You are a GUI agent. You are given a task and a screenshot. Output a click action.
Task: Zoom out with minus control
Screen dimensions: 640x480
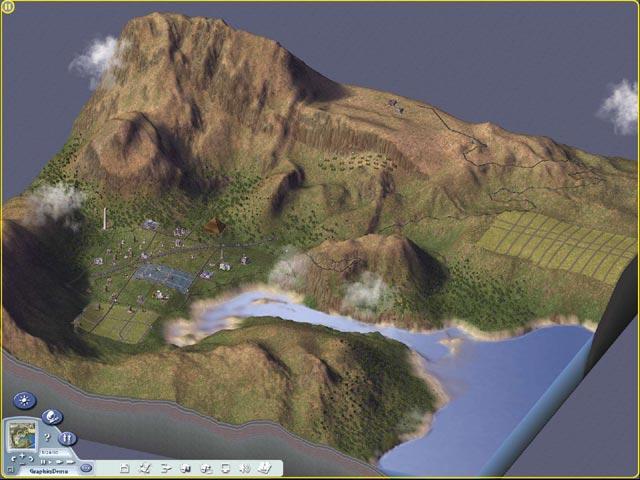[22, 463]
